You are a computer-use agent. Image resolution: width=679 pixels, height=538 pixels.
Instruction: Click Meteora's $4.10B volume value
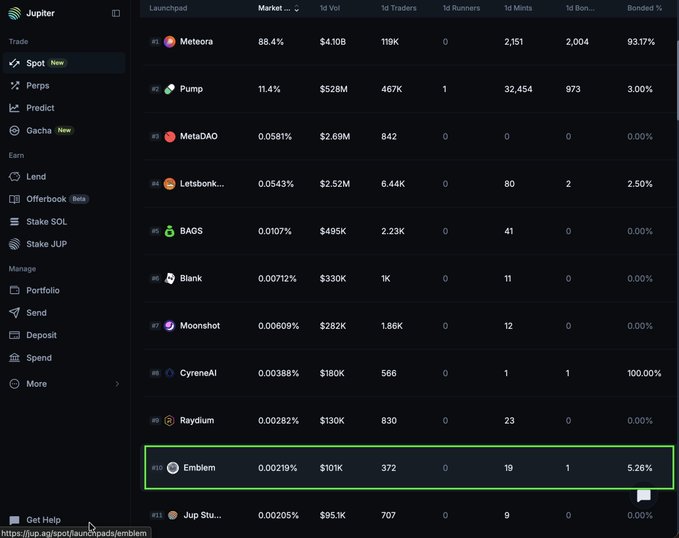coord(333,42)
